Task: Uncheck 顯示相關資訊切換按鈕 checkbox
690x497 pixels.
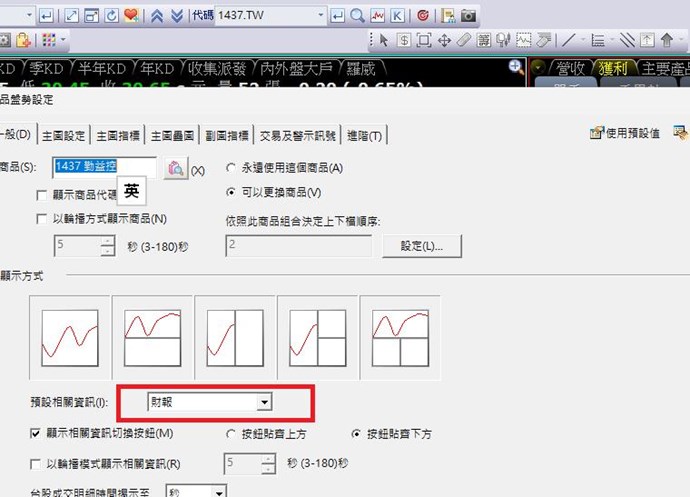Action: coord(37,433)
